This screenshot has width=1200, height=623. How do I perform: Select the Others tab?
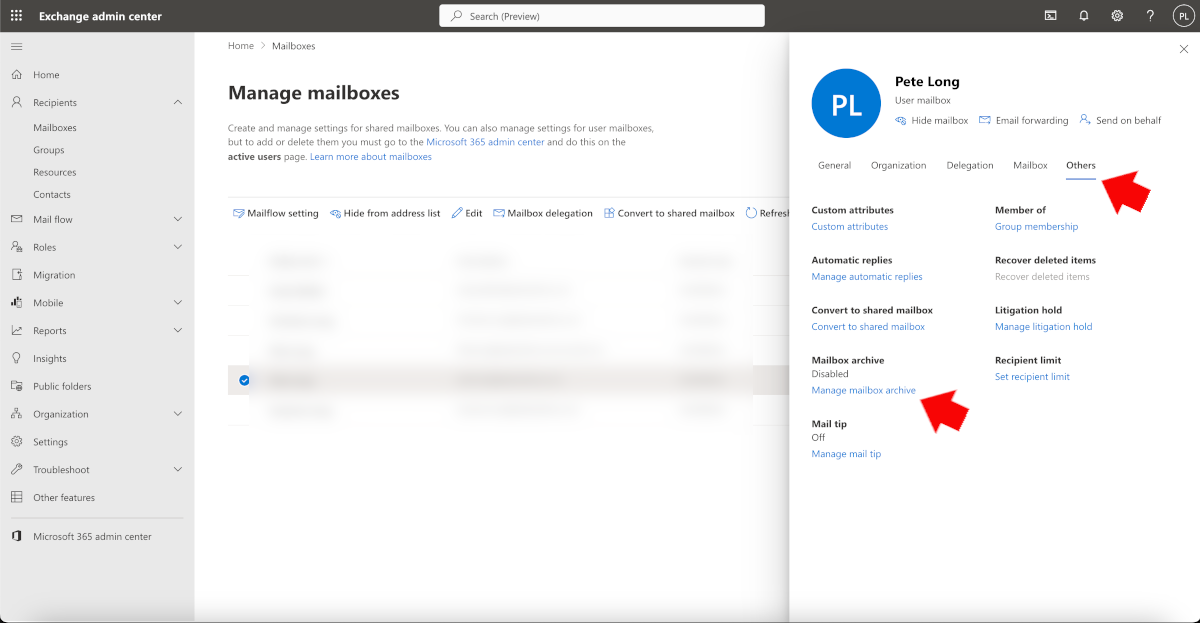1081,165
